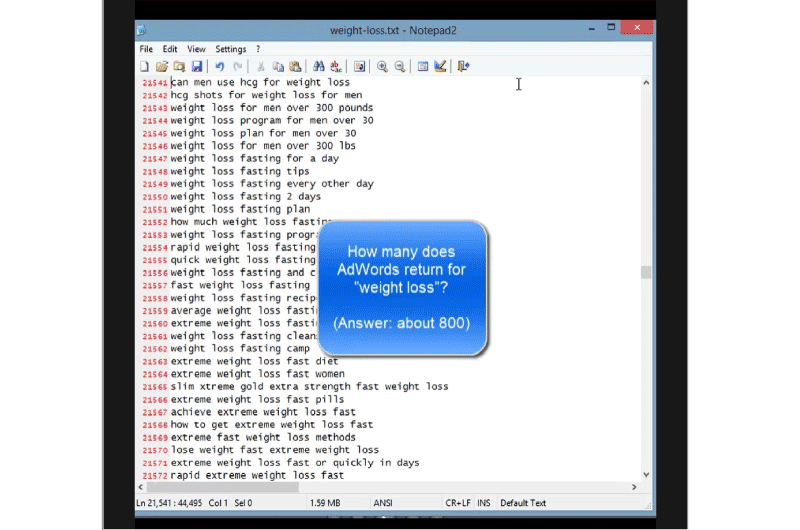Open the Settings menu
The width and height of the screenshot is (800, 530).
coord(231,49)
